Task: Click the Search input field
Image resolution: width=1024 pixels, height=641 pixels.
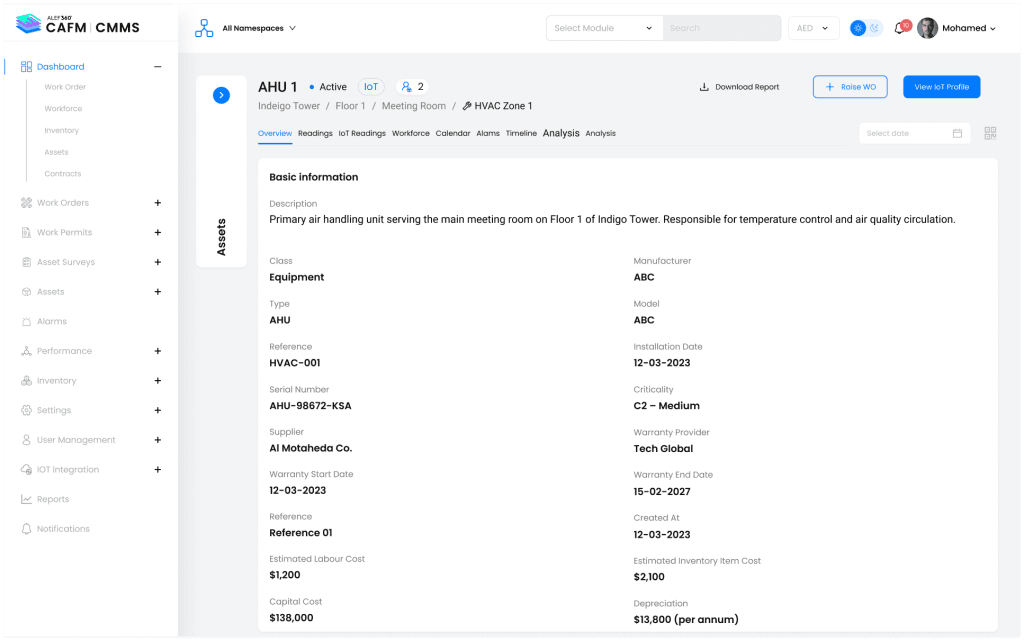Action: [720, 28]
